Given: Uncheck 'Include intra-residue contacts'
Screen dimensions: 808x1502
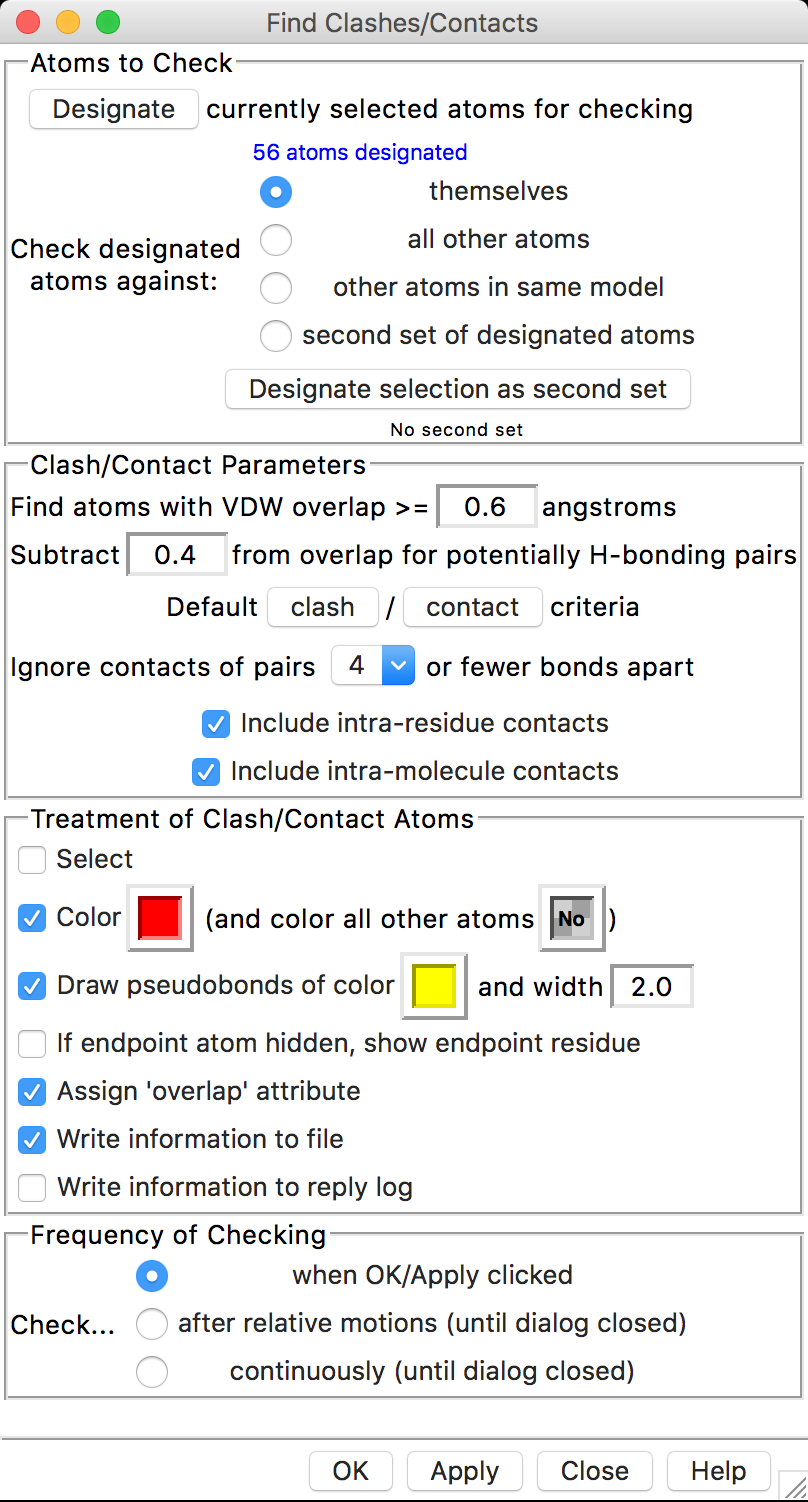Looking at the screenshot, I should click(x=215, y=723).
